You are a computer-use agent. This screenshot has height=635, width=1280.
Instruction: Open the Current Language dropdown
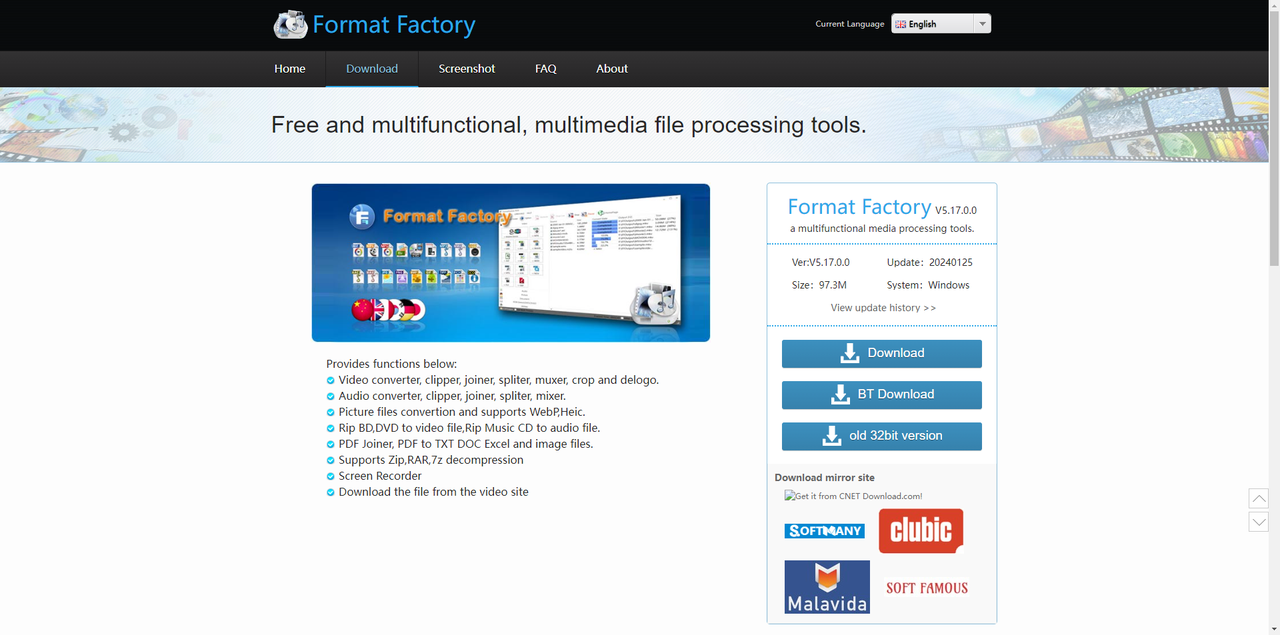tap(941, 24)
